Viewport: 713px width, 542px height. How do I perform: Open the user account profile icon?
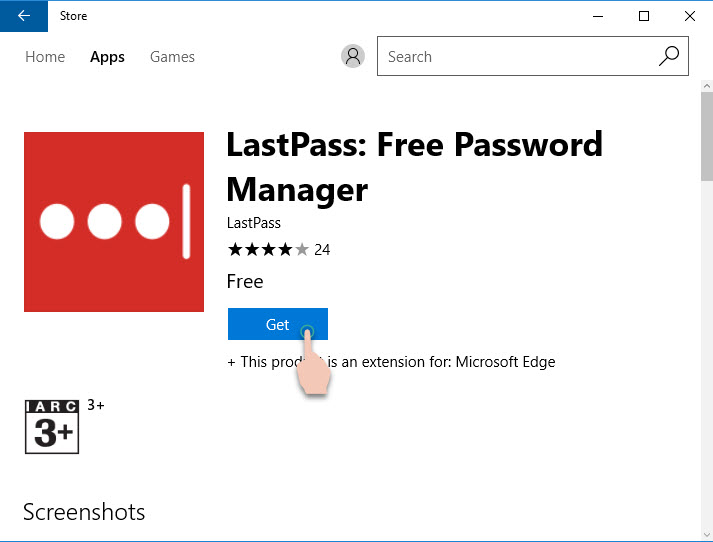pos(353,56)
